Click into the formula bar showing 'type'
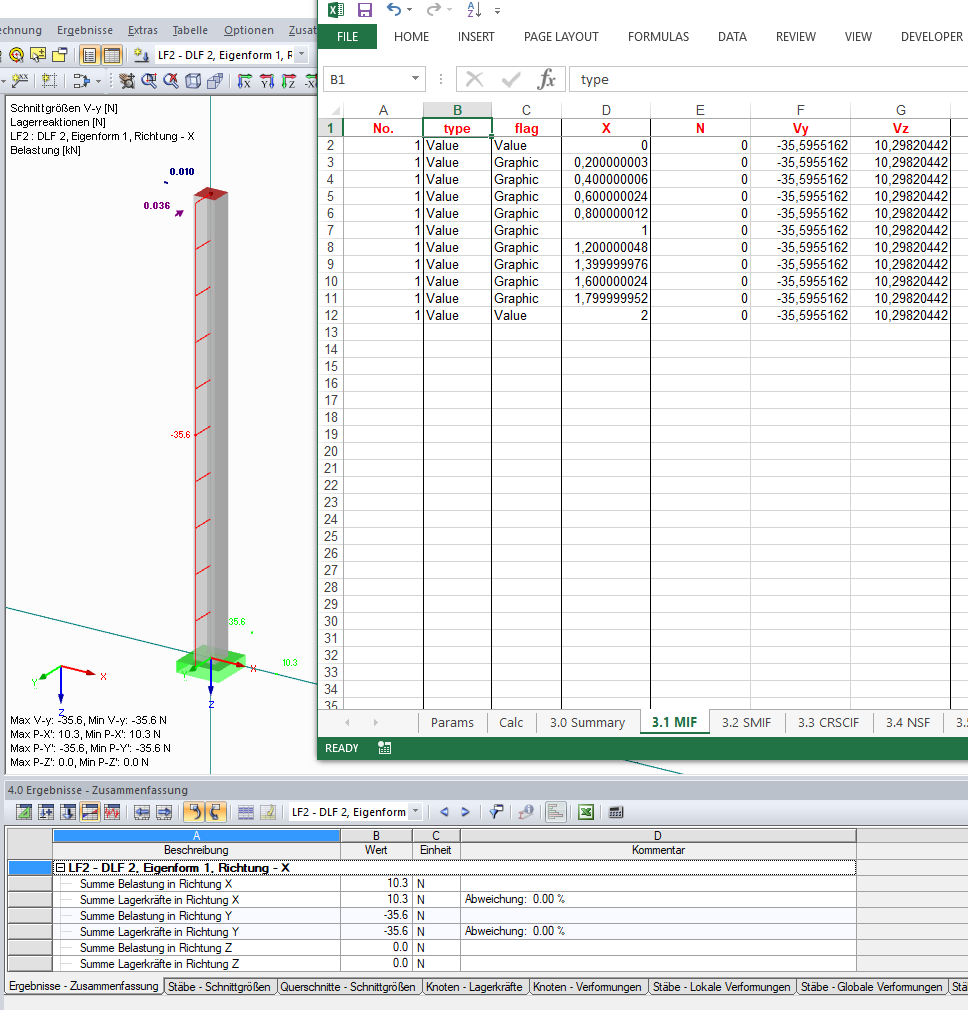Image resolution: width=968 pixels, height=1010 pixels. click(768, 79)
